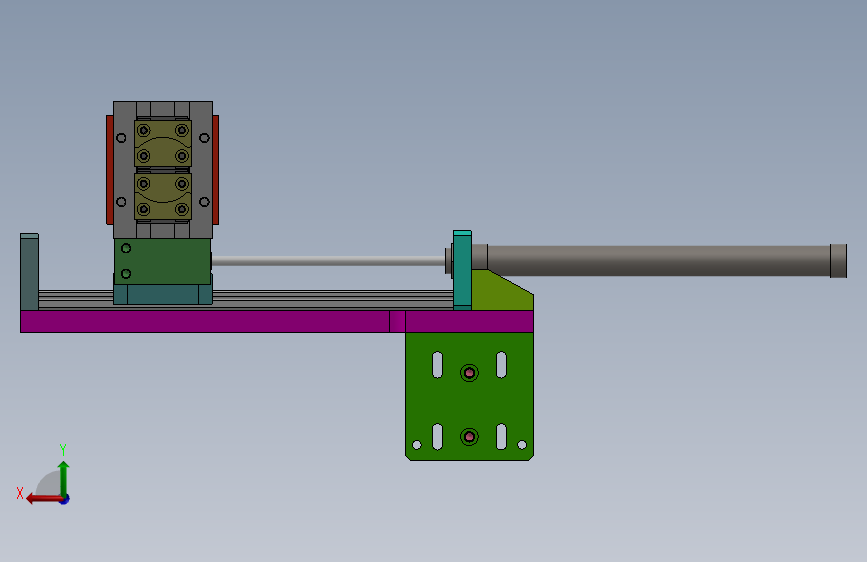
Task: Pick the dark green carriage block
Action: [163, 261]
